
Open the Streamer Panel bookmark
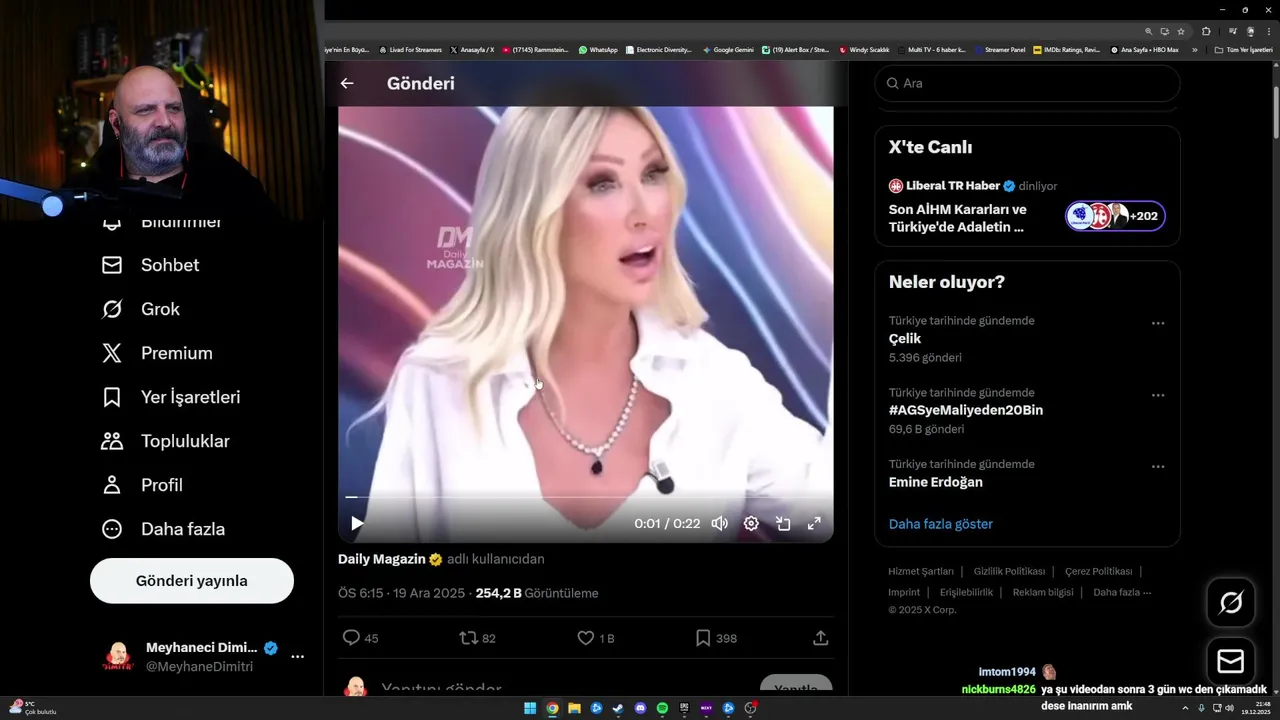(x=999, y=49)
